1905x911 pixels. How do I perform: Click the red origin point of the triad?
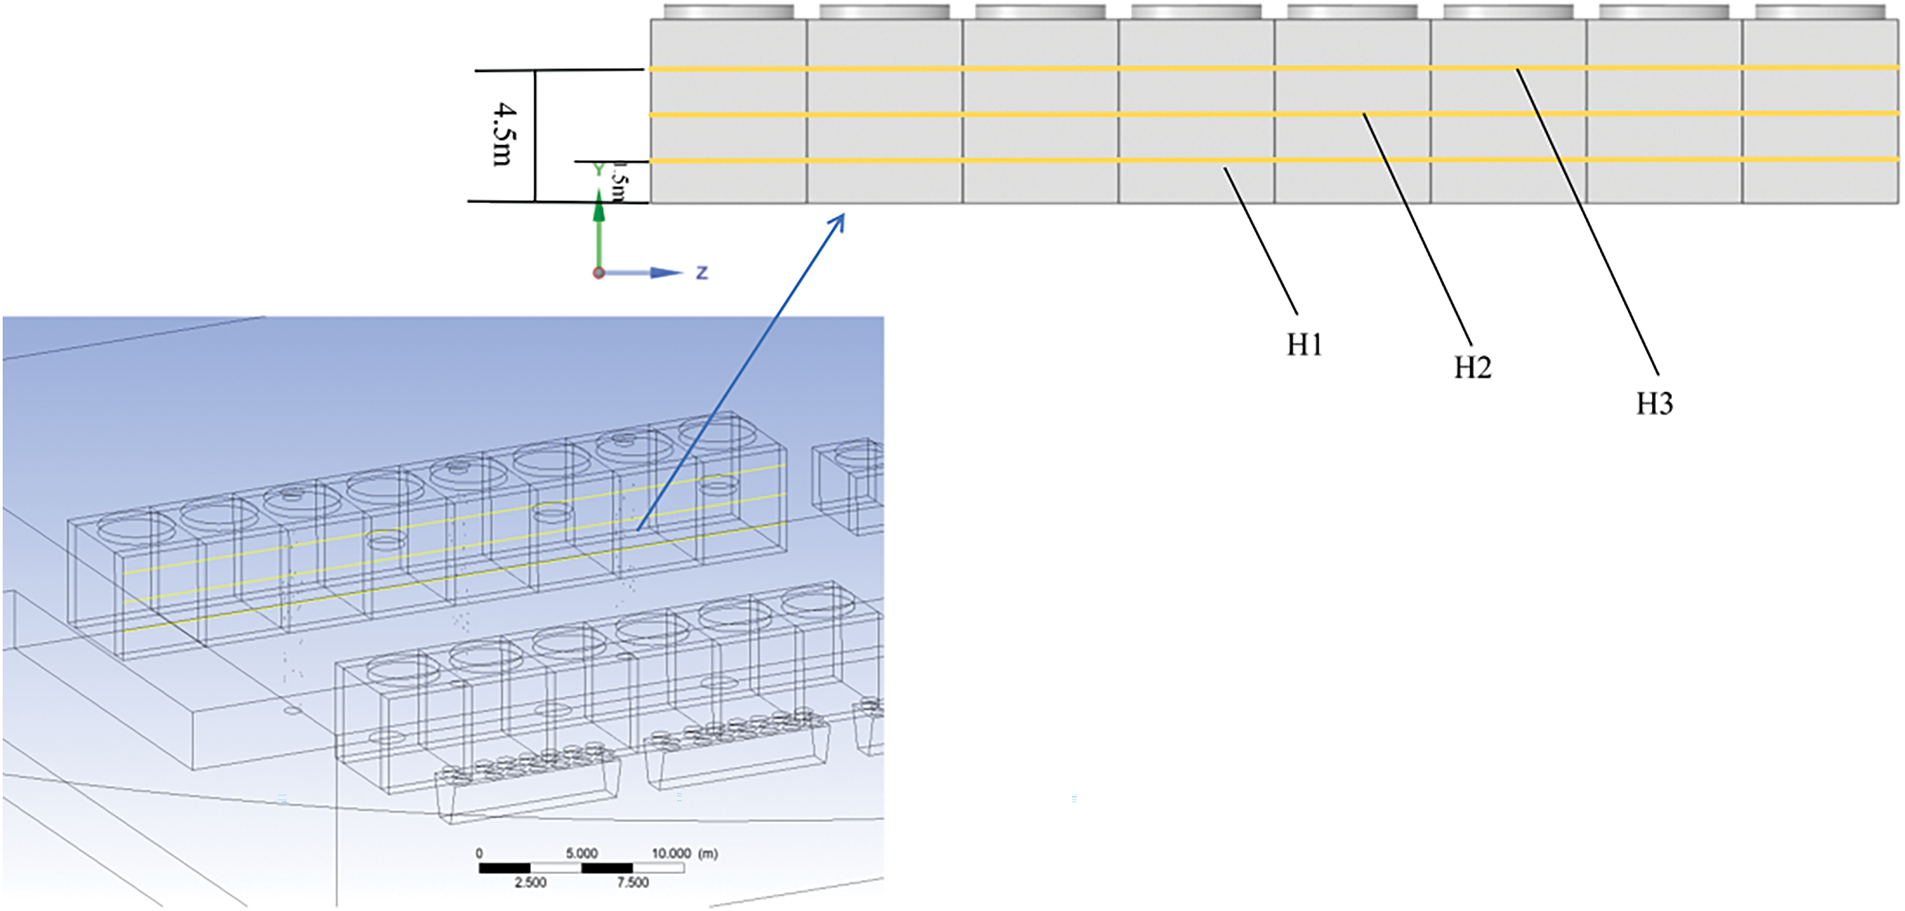pyautogui.click(x=599, y=273)
